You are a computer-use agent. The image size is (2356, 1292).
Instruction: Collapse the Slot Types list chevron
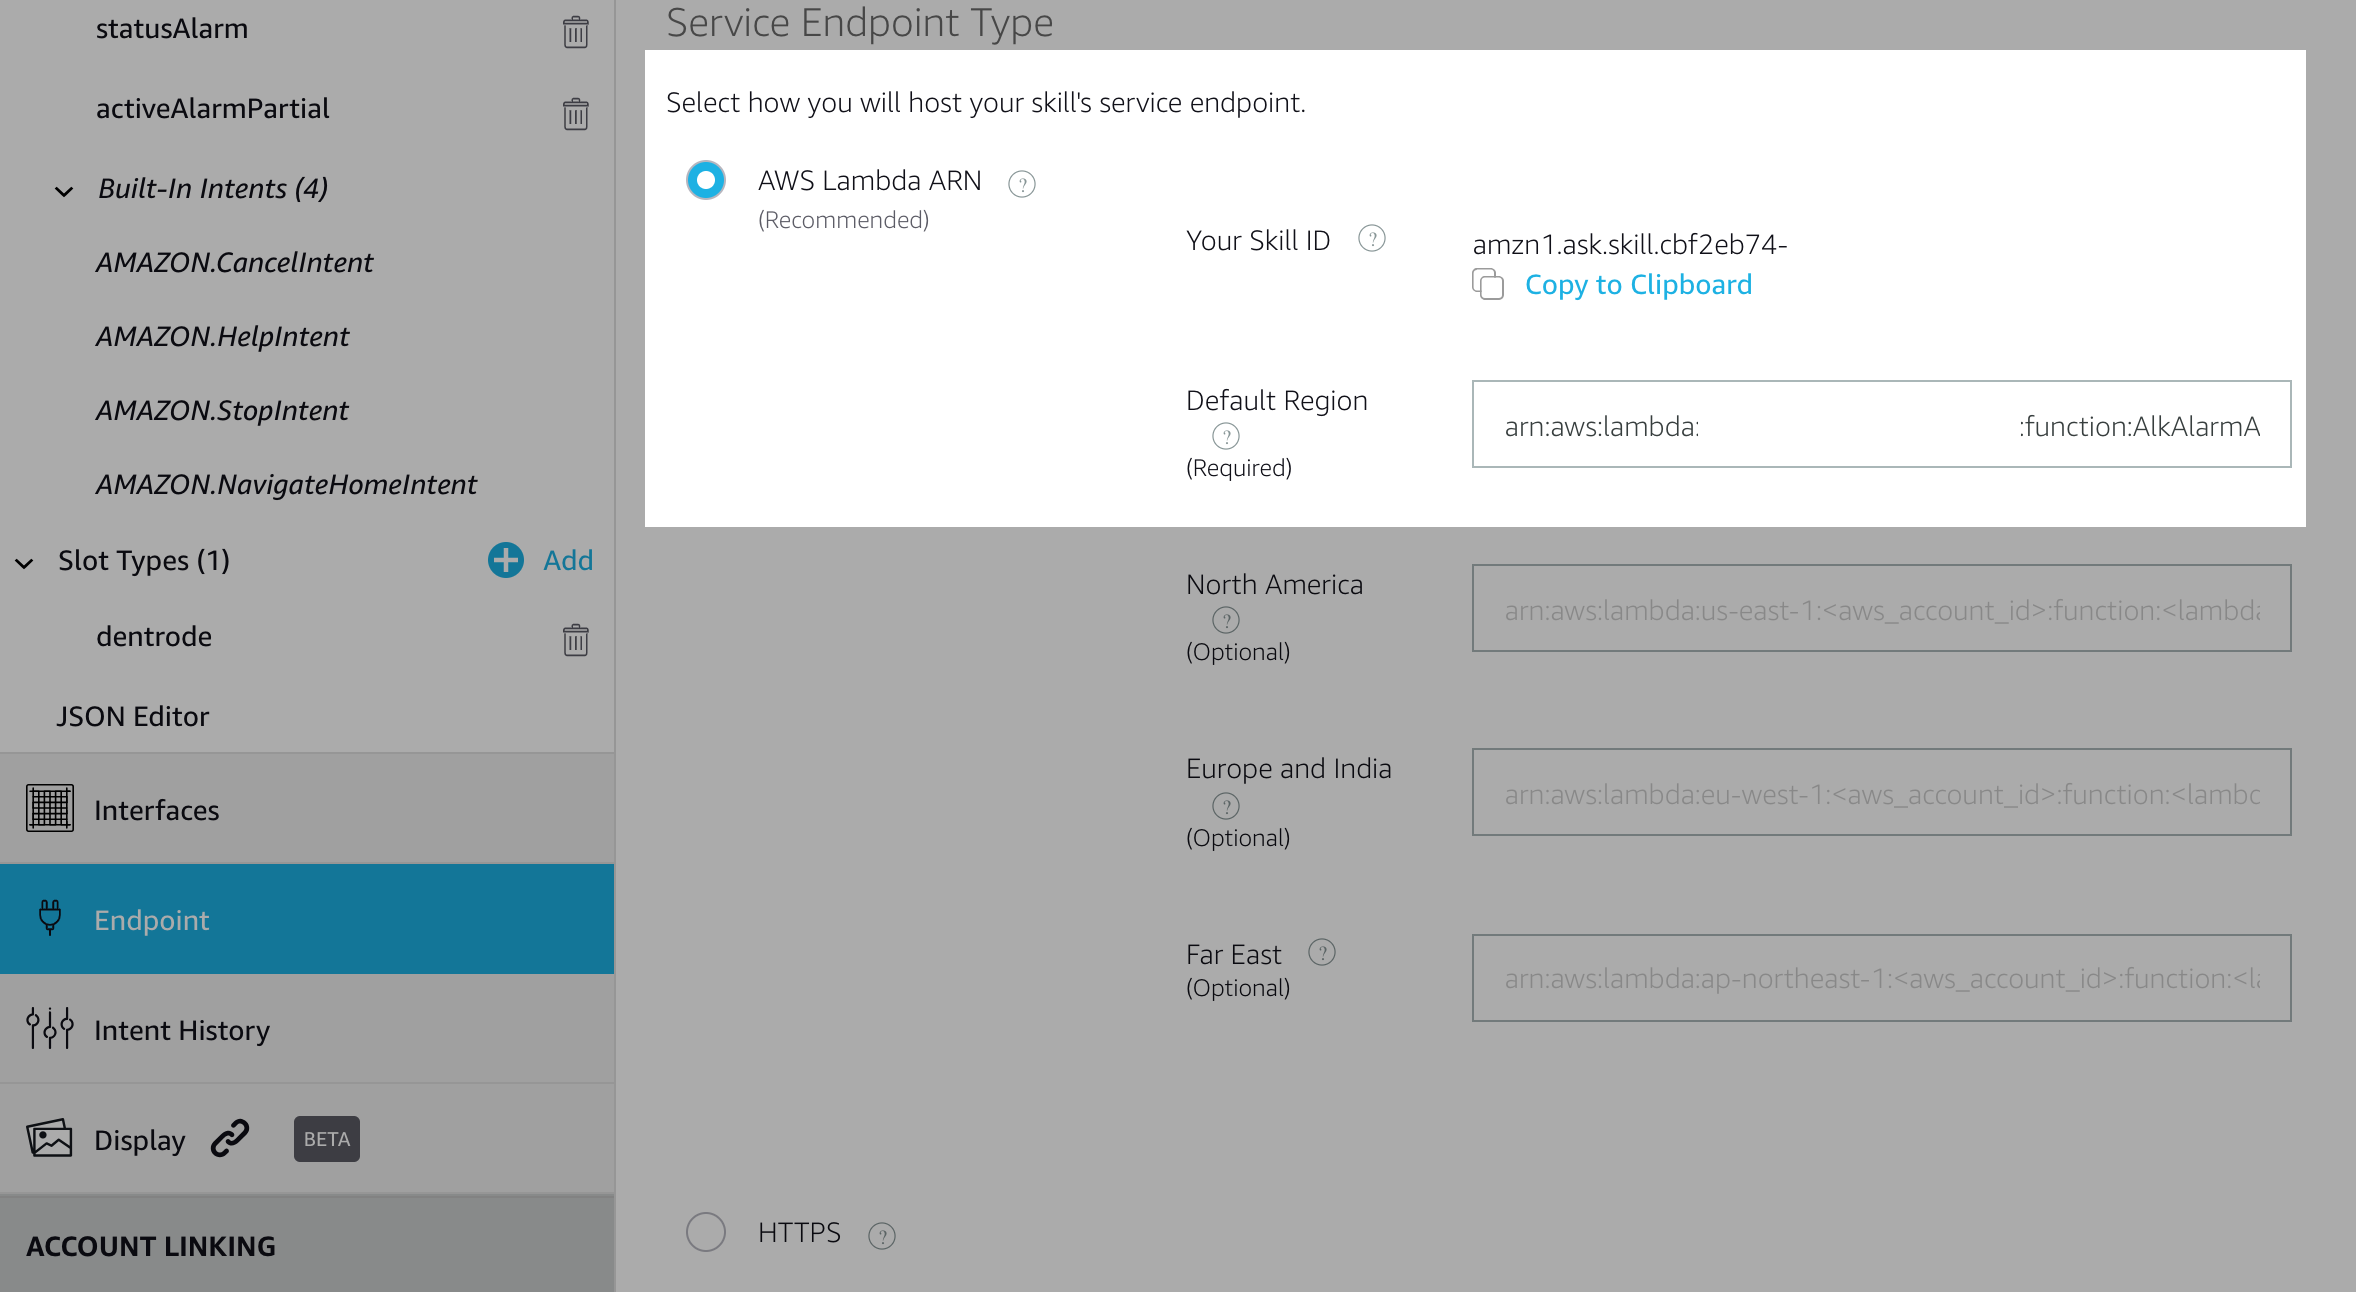(x=25, y=563)
